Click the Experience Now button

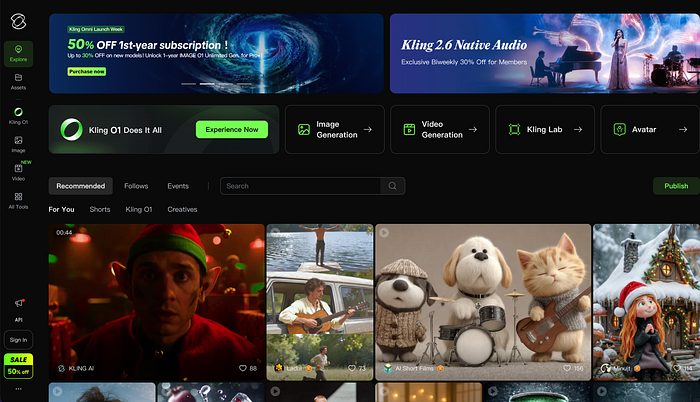(x=231, y=129)
